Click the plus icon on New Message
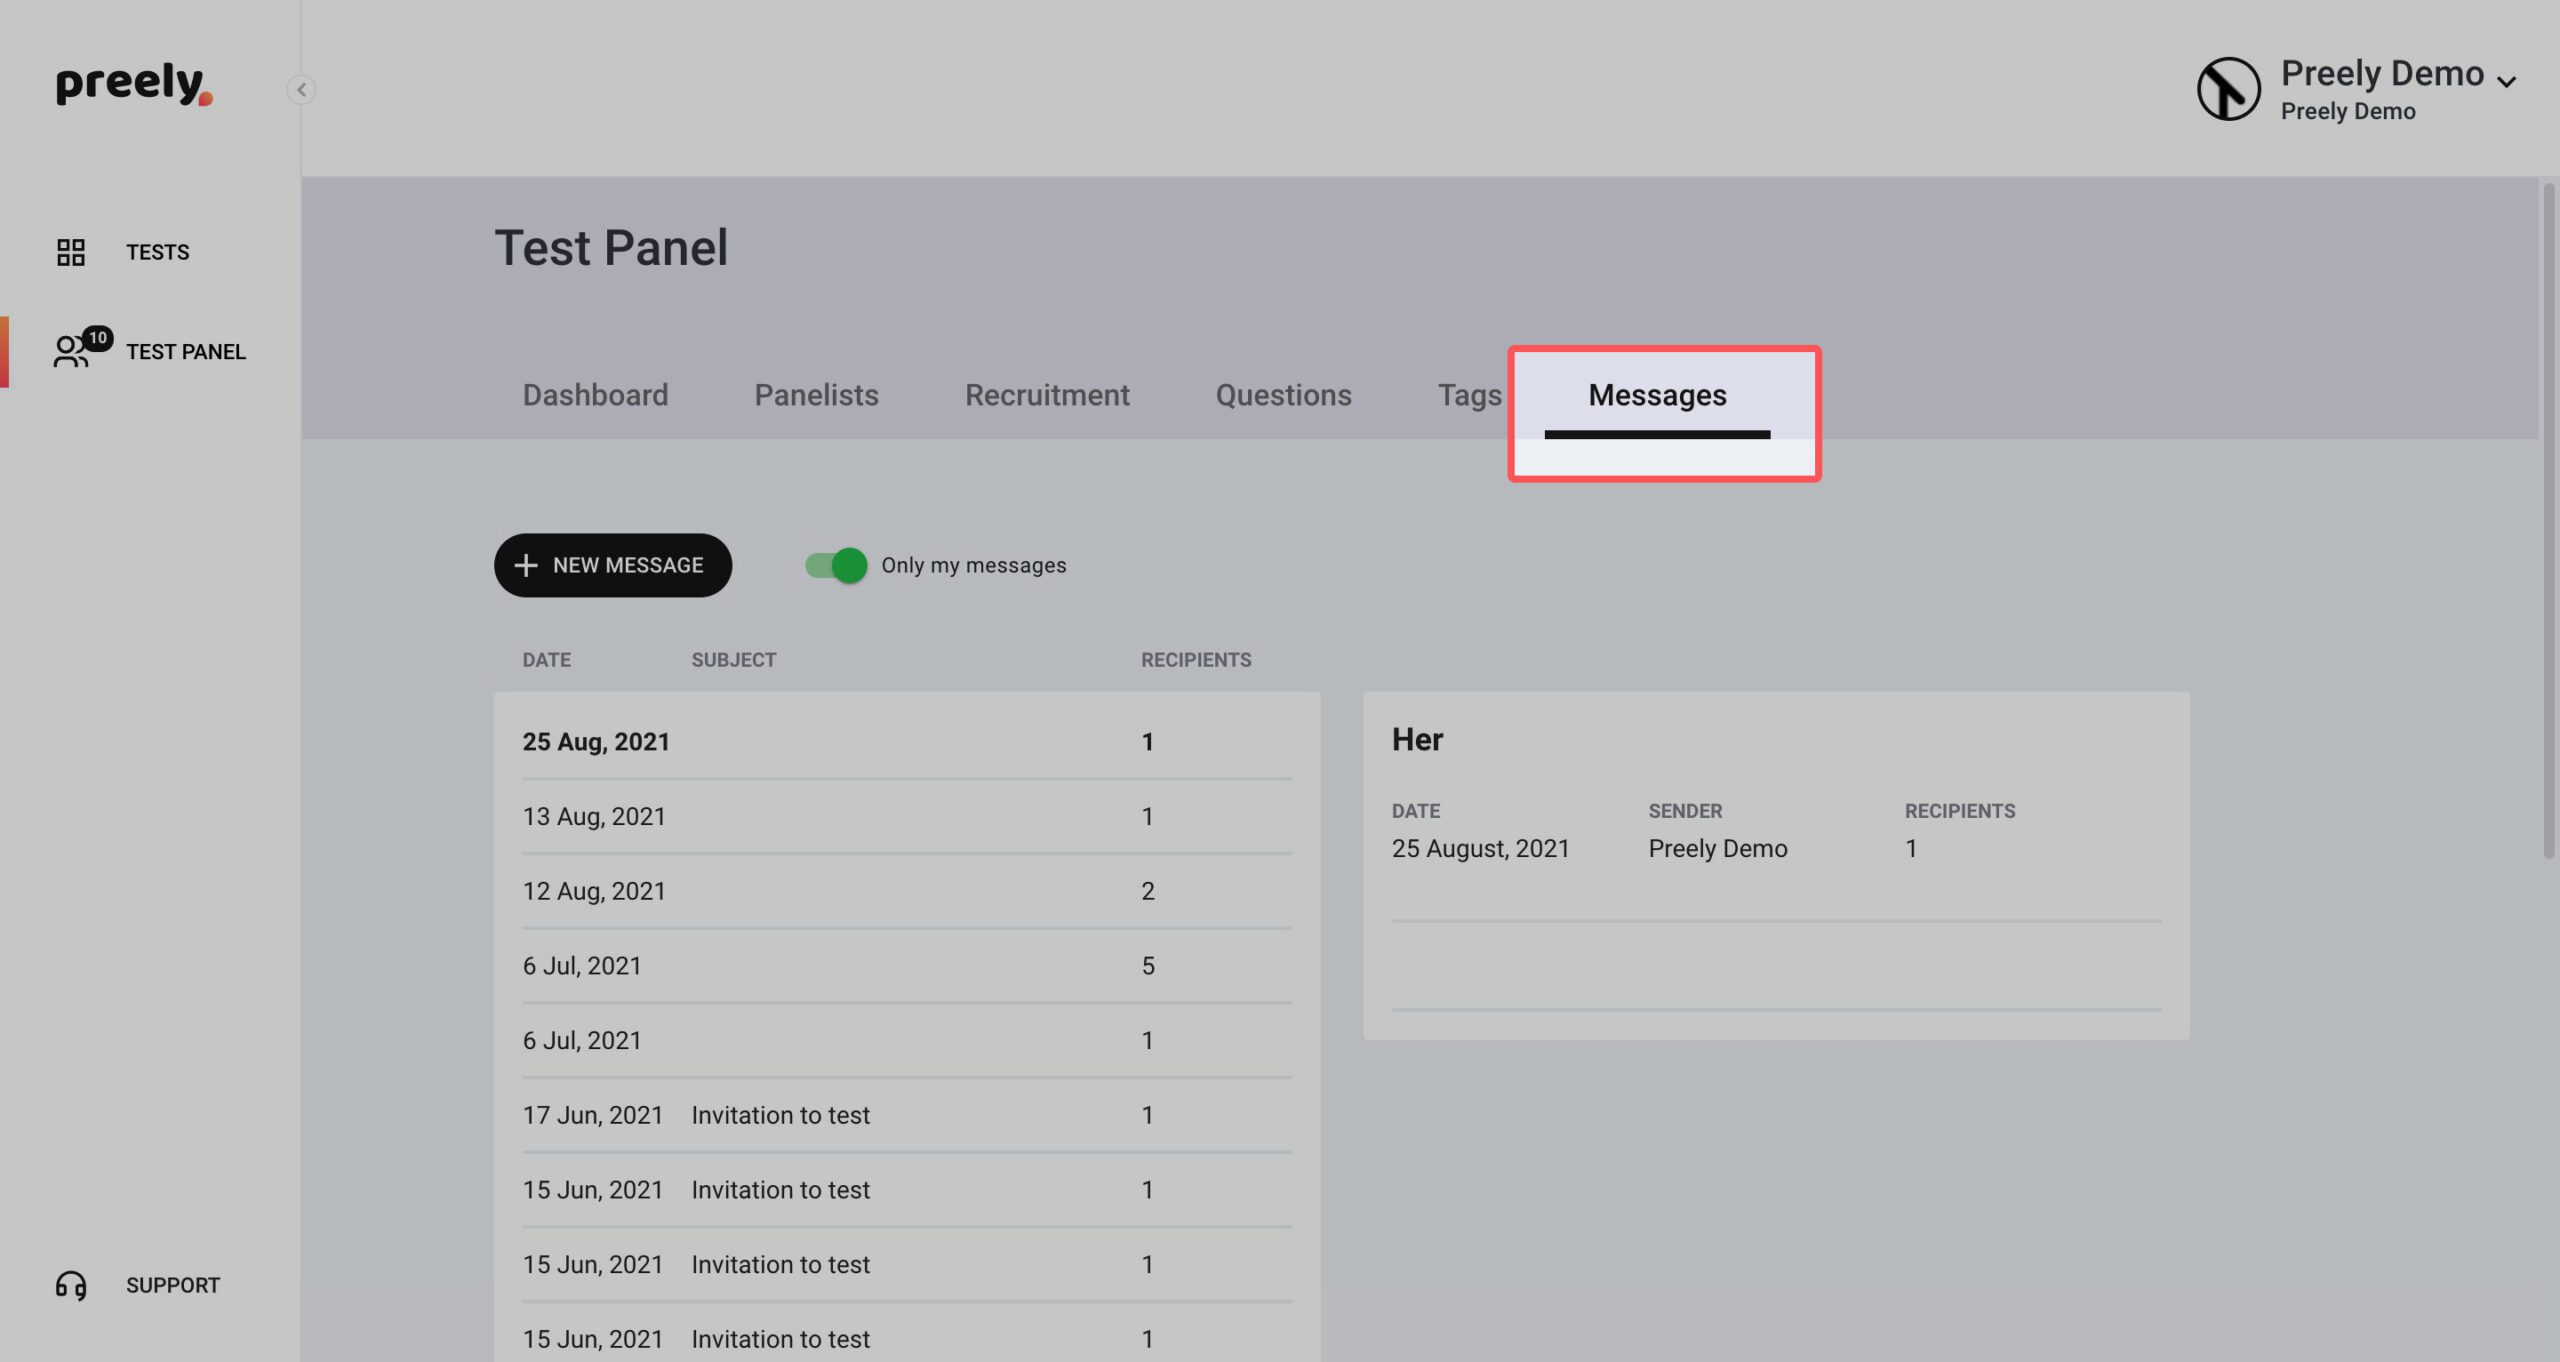 click(x=526, y=565)
